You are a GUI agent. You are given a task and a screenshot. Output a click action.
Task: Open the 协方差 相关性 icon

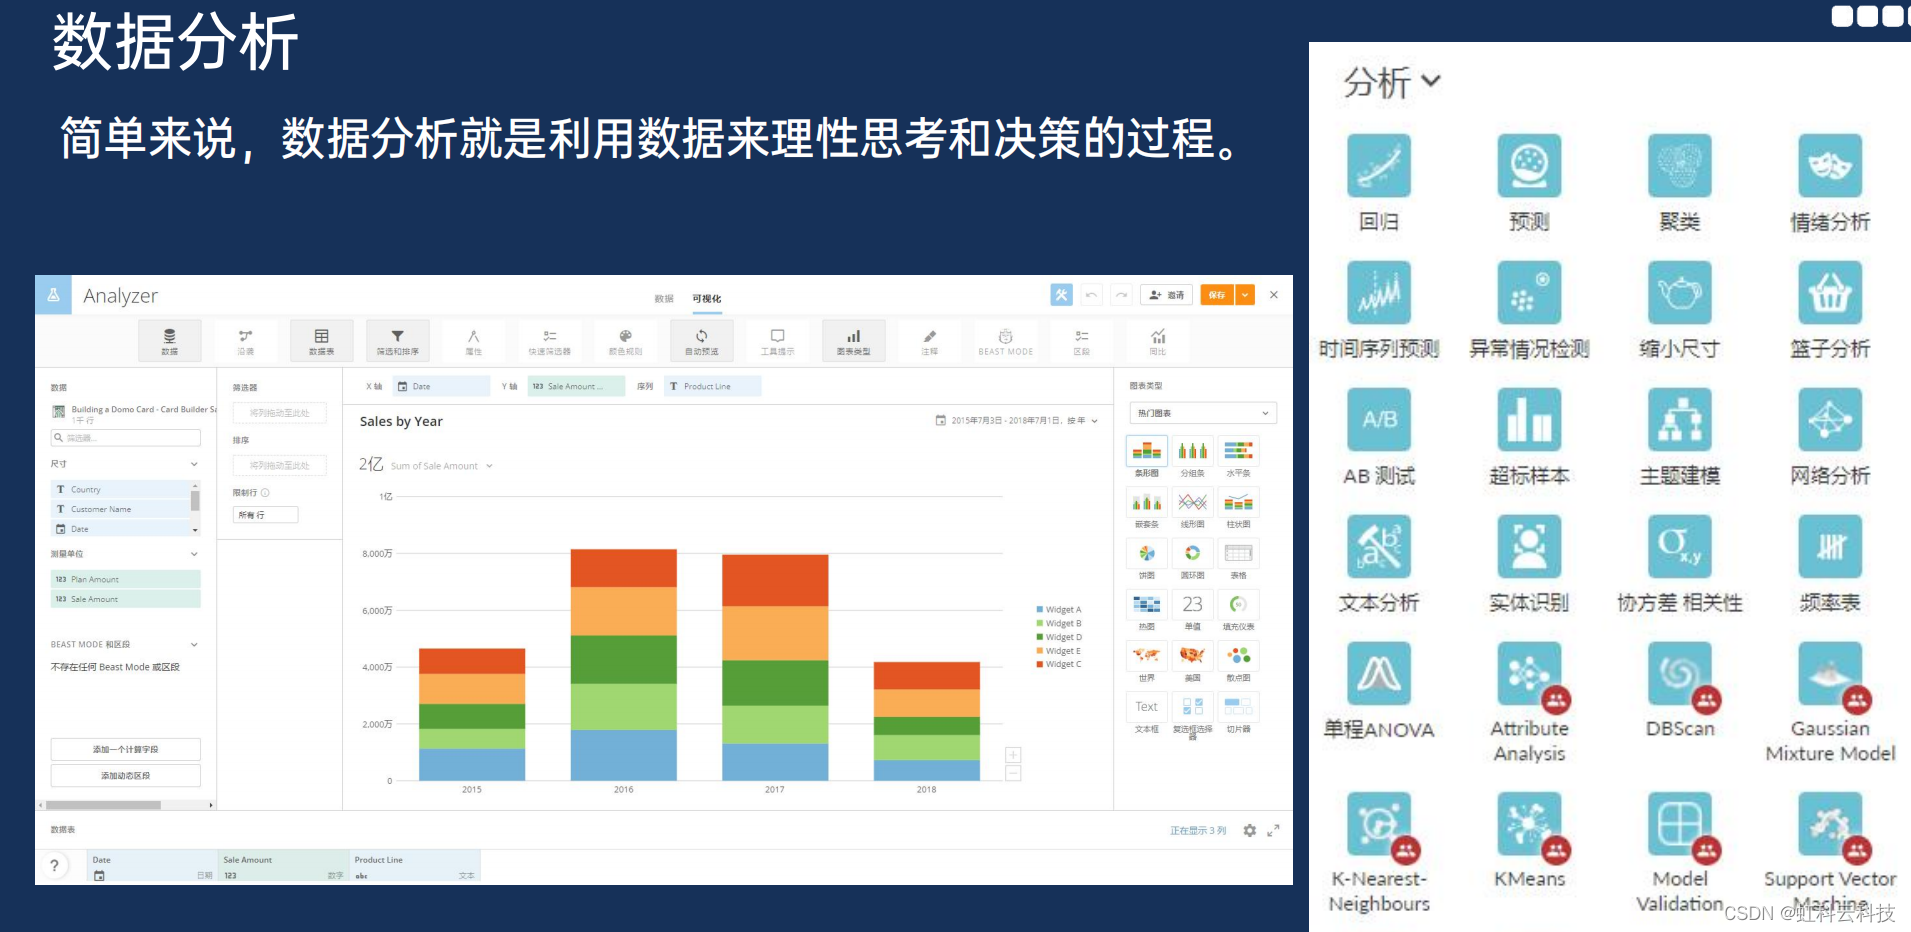(1680, 546)
